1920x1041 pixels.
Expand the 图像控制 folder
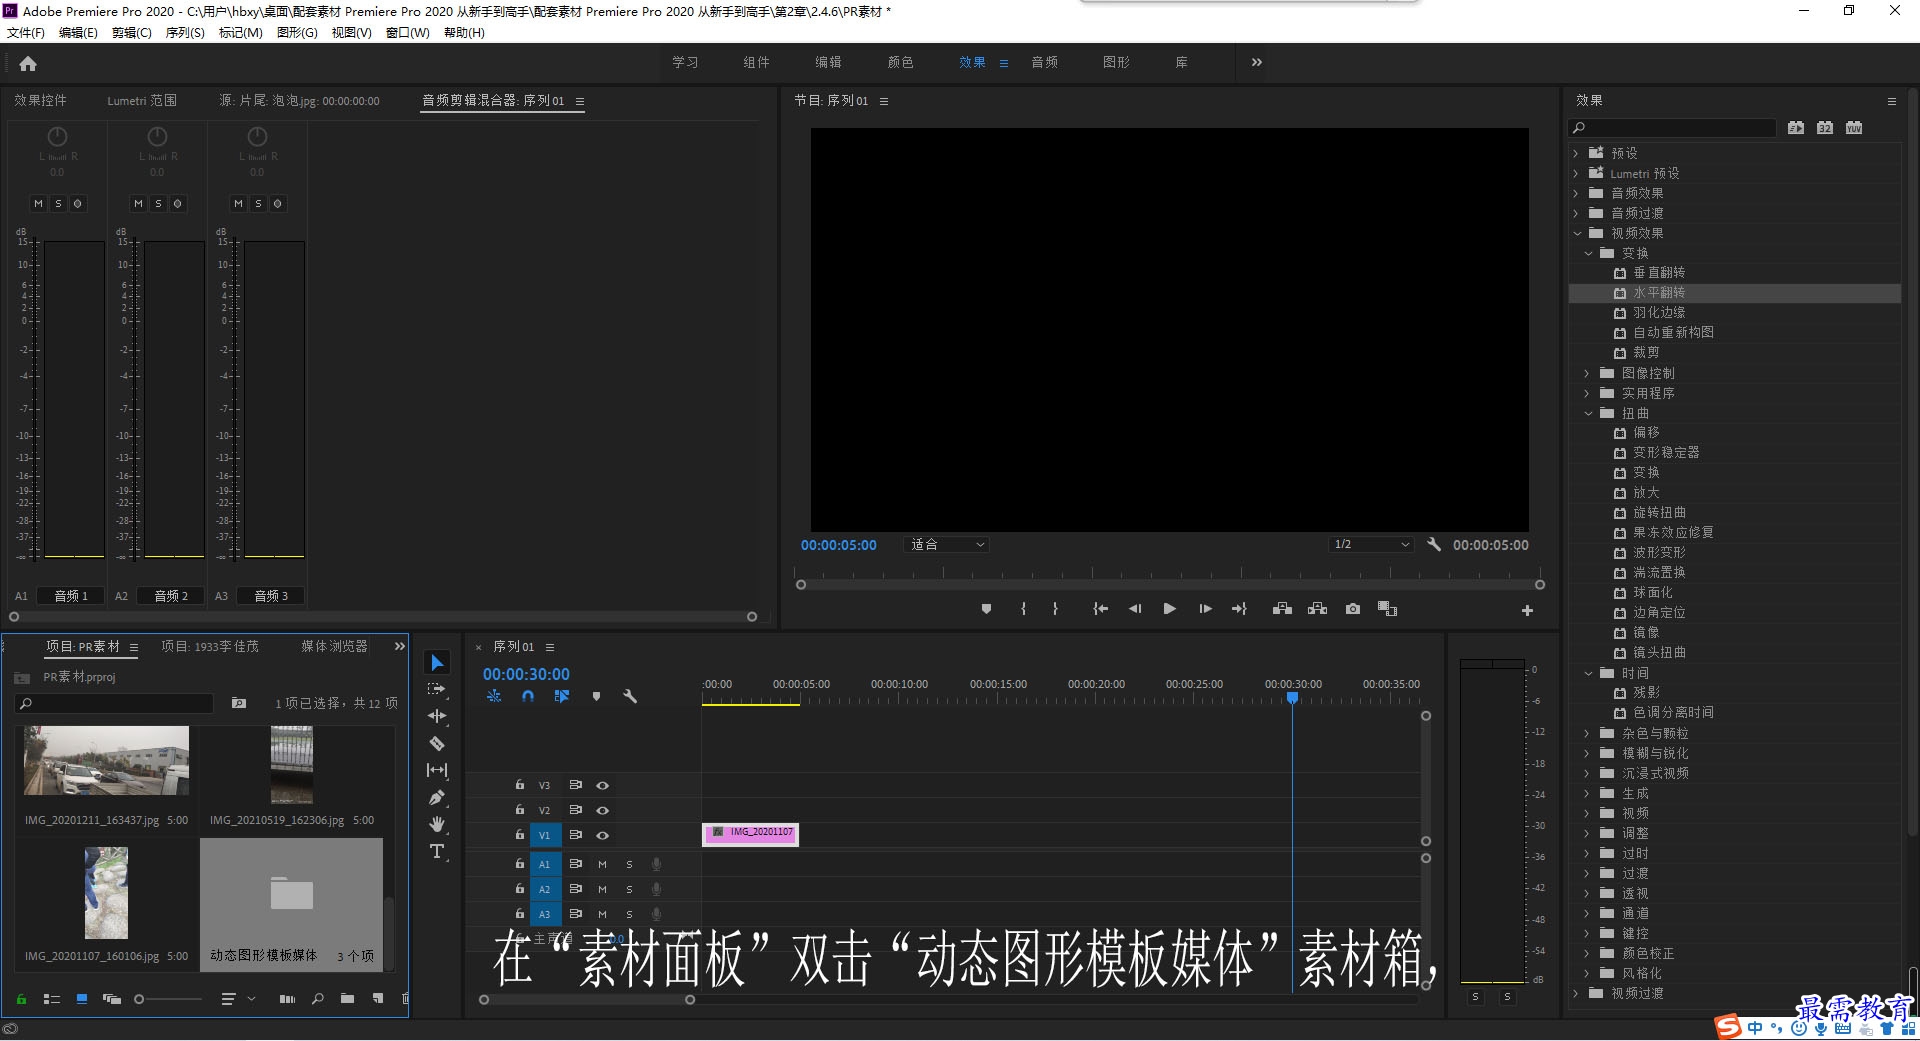pyautogui.click(x=1587, y=373)
